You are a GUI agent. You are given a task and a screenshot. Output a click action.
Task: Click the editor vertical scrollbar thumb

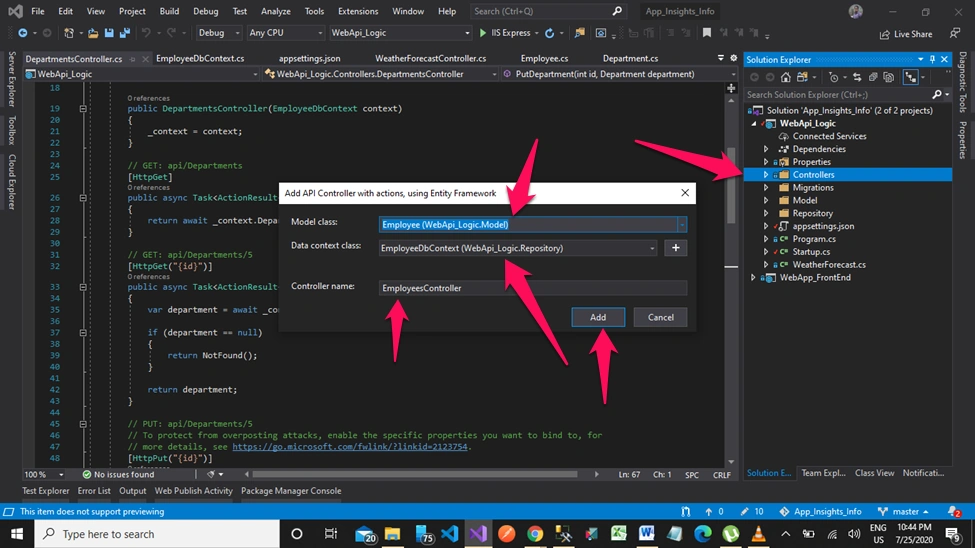[731, 185]
